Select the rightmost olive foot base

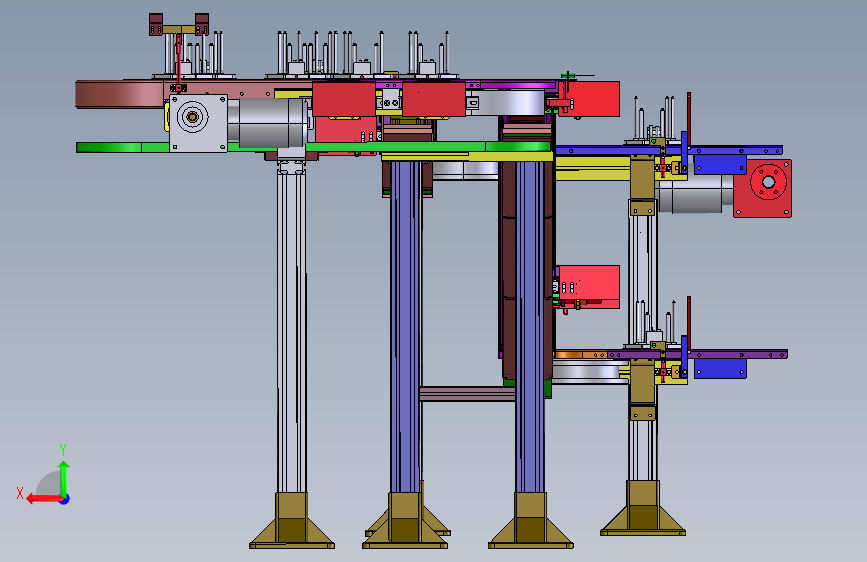pyautogui.click(x=643, y=508)
